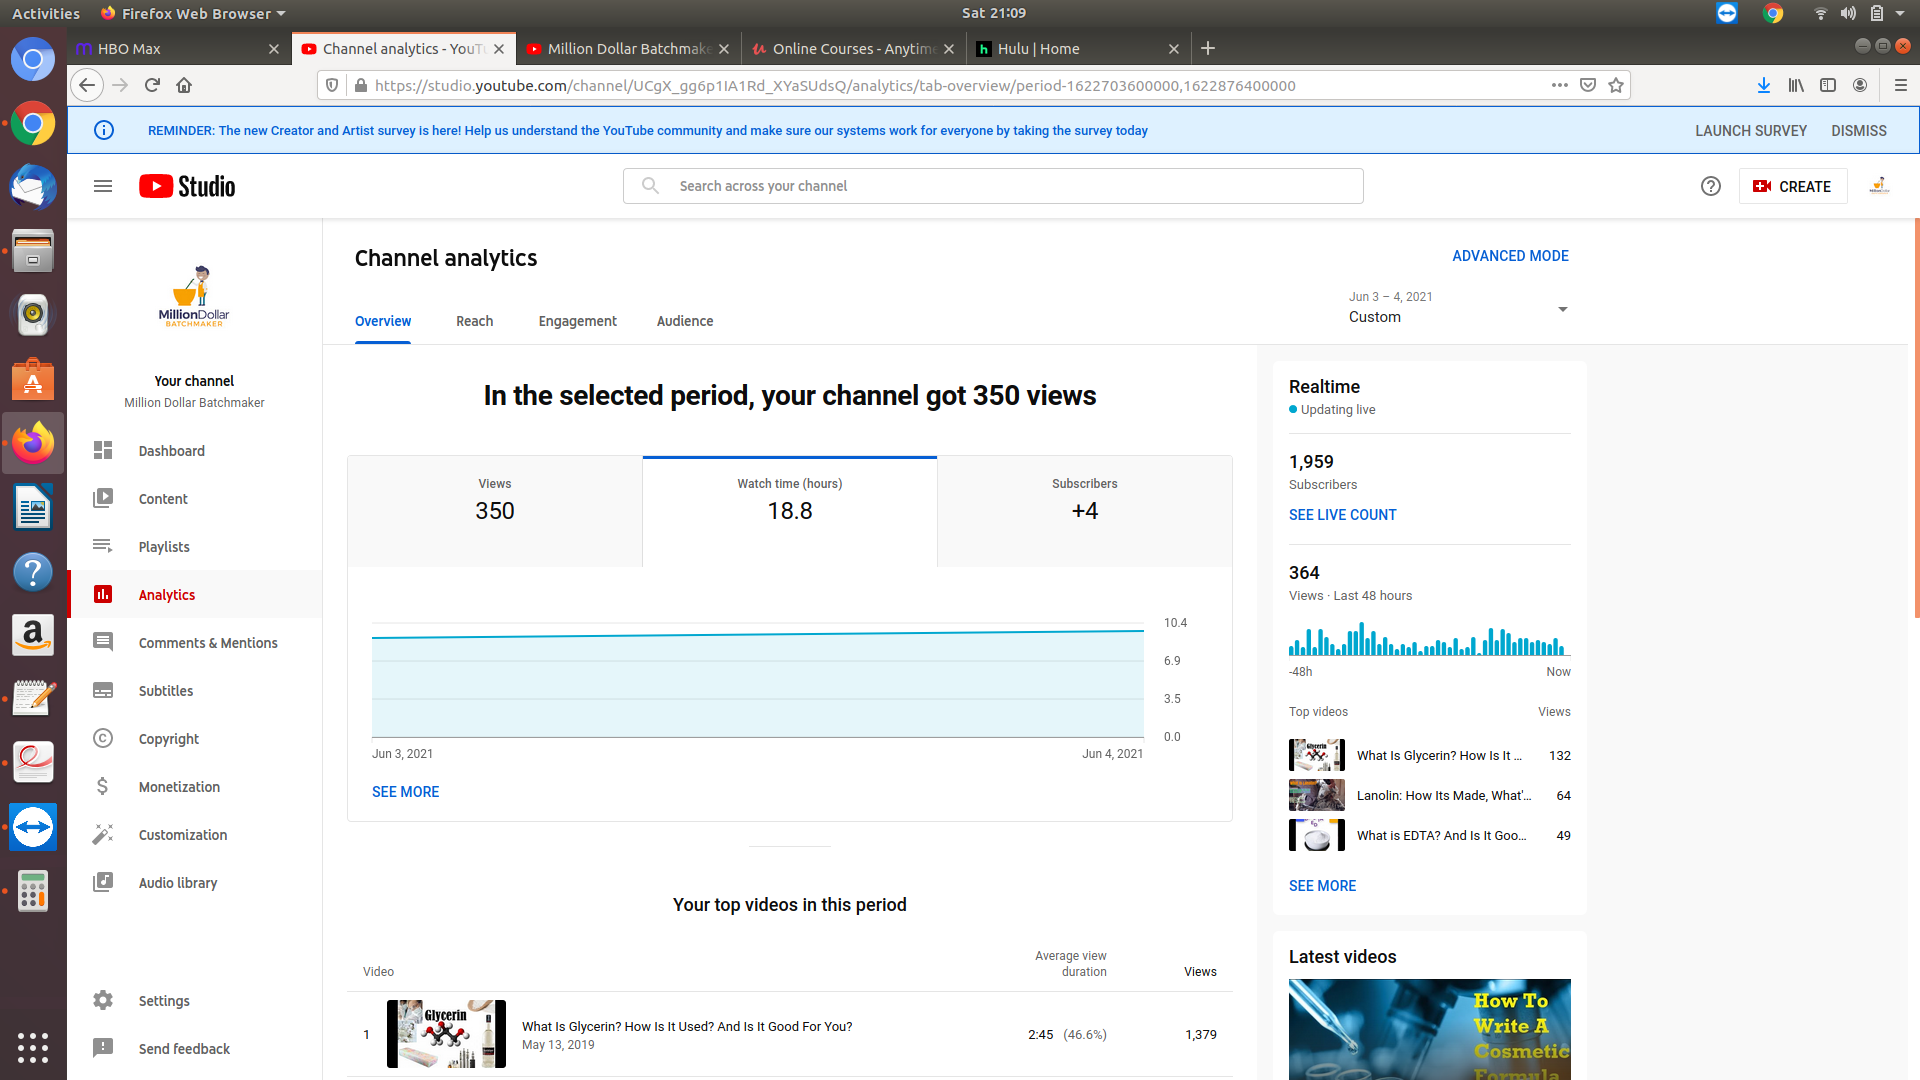Image resolution: width=1920 pixels, height=1080 pixels.
Task: Open Content section via sidebar icon
Action: point(103,499)
